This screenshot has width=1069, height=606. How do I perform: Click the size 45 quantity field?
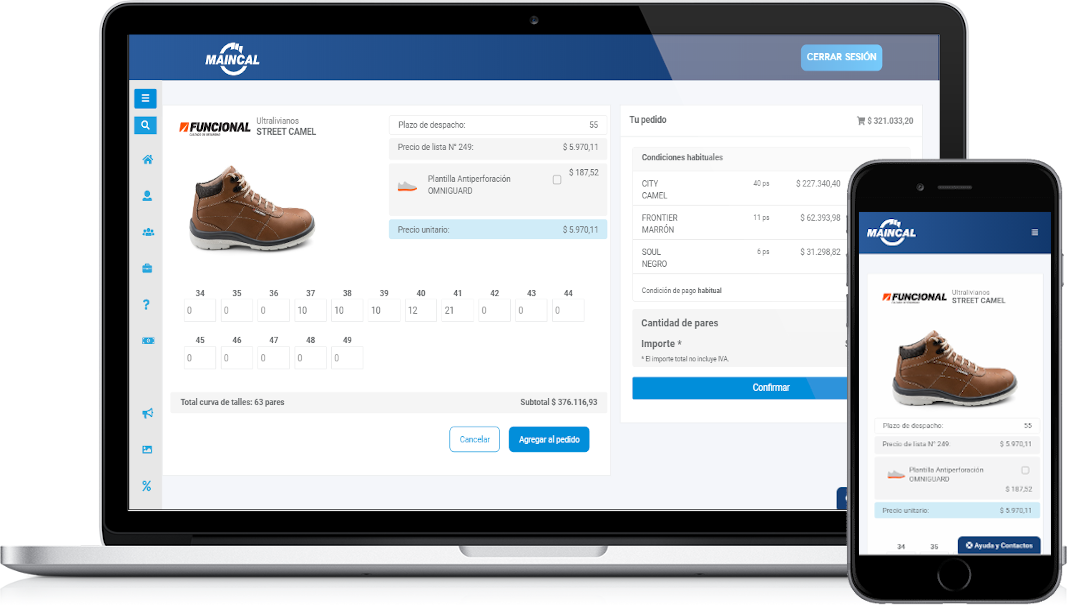(200, 358)
